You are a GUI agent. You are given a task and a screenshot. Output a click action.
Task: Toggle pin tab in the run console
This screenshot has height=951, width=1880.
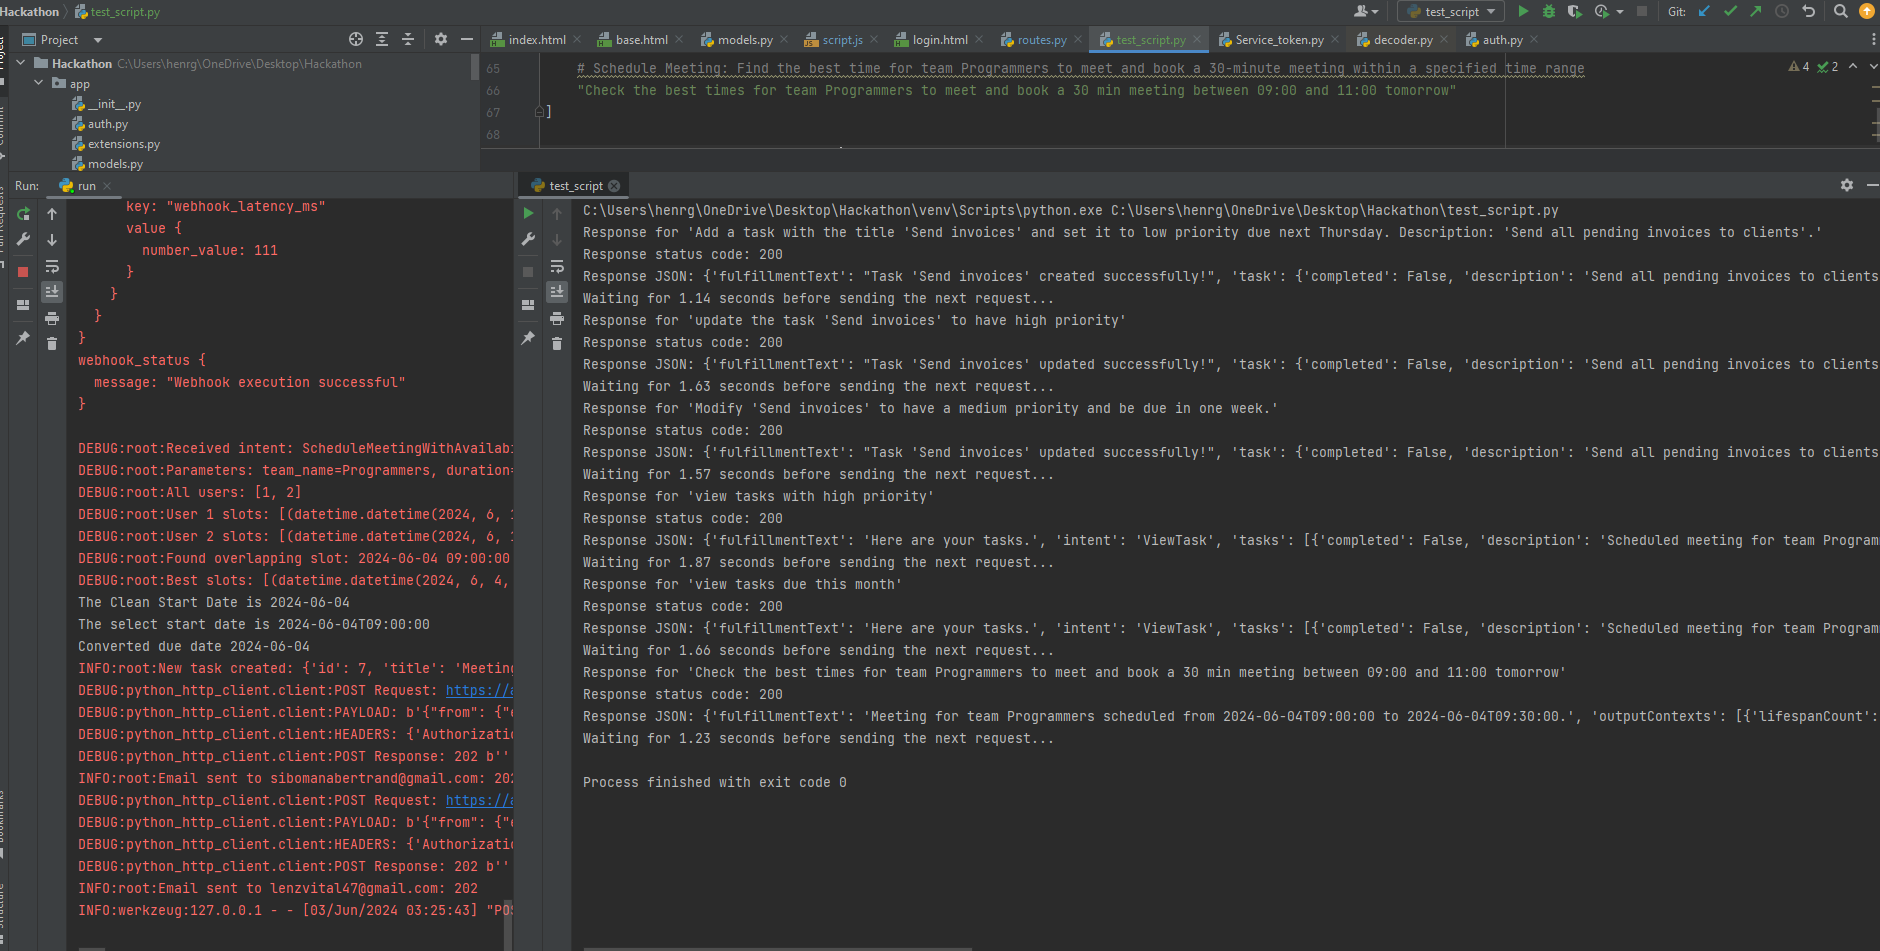point(23,339)
